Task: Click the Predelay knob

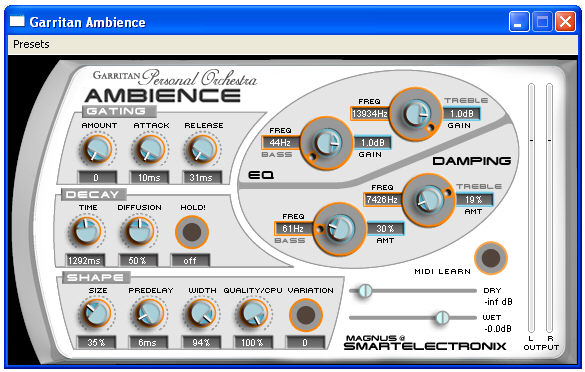Action: tap(149, 313)
